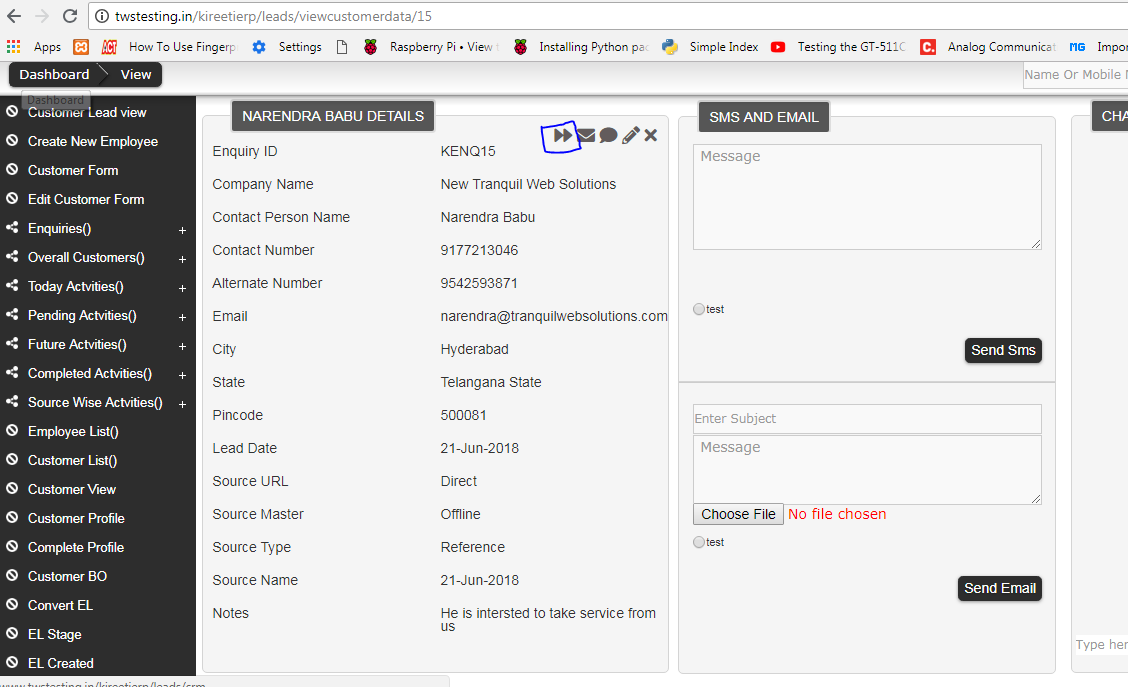Viewport: 1128px width, 687px height.
Task: Open Customer Profile in the sidebar
Action: (76, 518)
